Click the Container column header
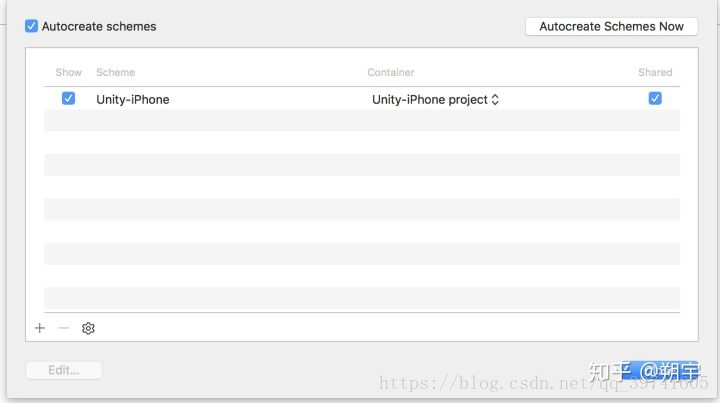 (391, 73)
